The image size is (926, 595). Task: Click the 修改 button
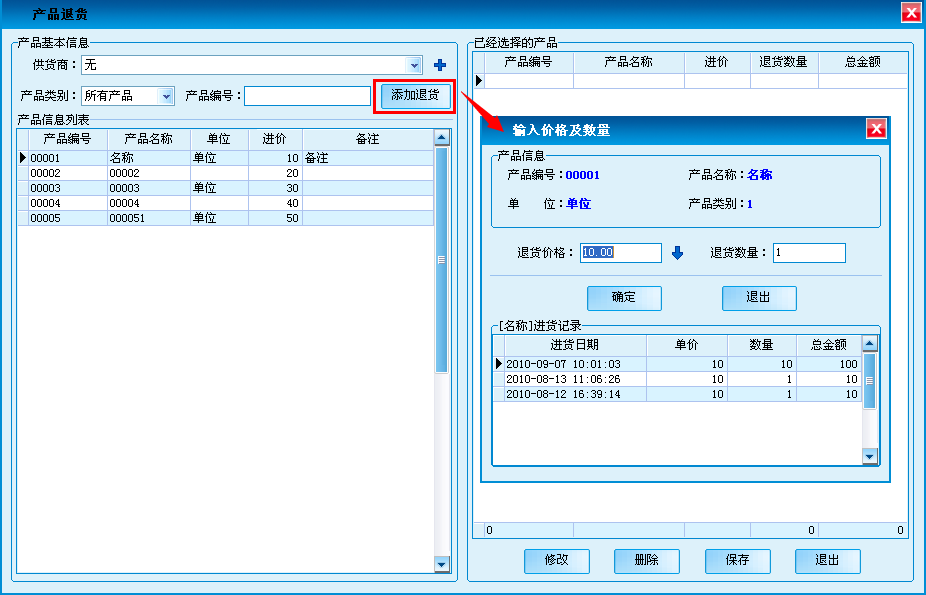pyautogui.click(x=556, y=561)
